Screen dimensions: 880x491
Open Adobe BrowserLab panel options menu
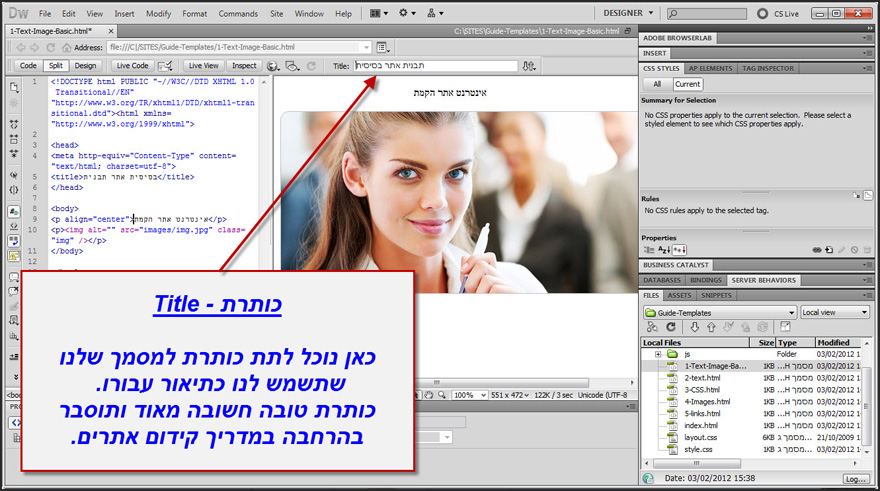pos(867,38)
